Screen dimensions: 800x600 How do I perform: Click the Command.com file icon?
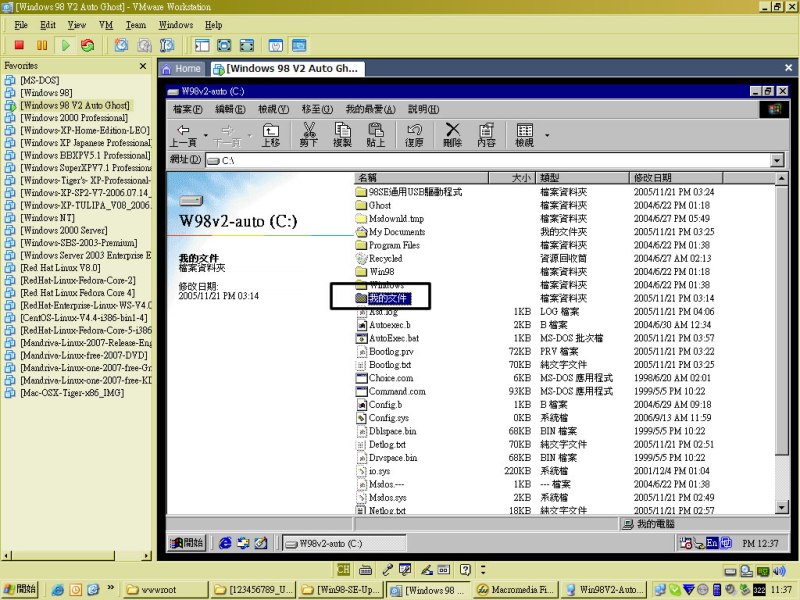[361, 391]
